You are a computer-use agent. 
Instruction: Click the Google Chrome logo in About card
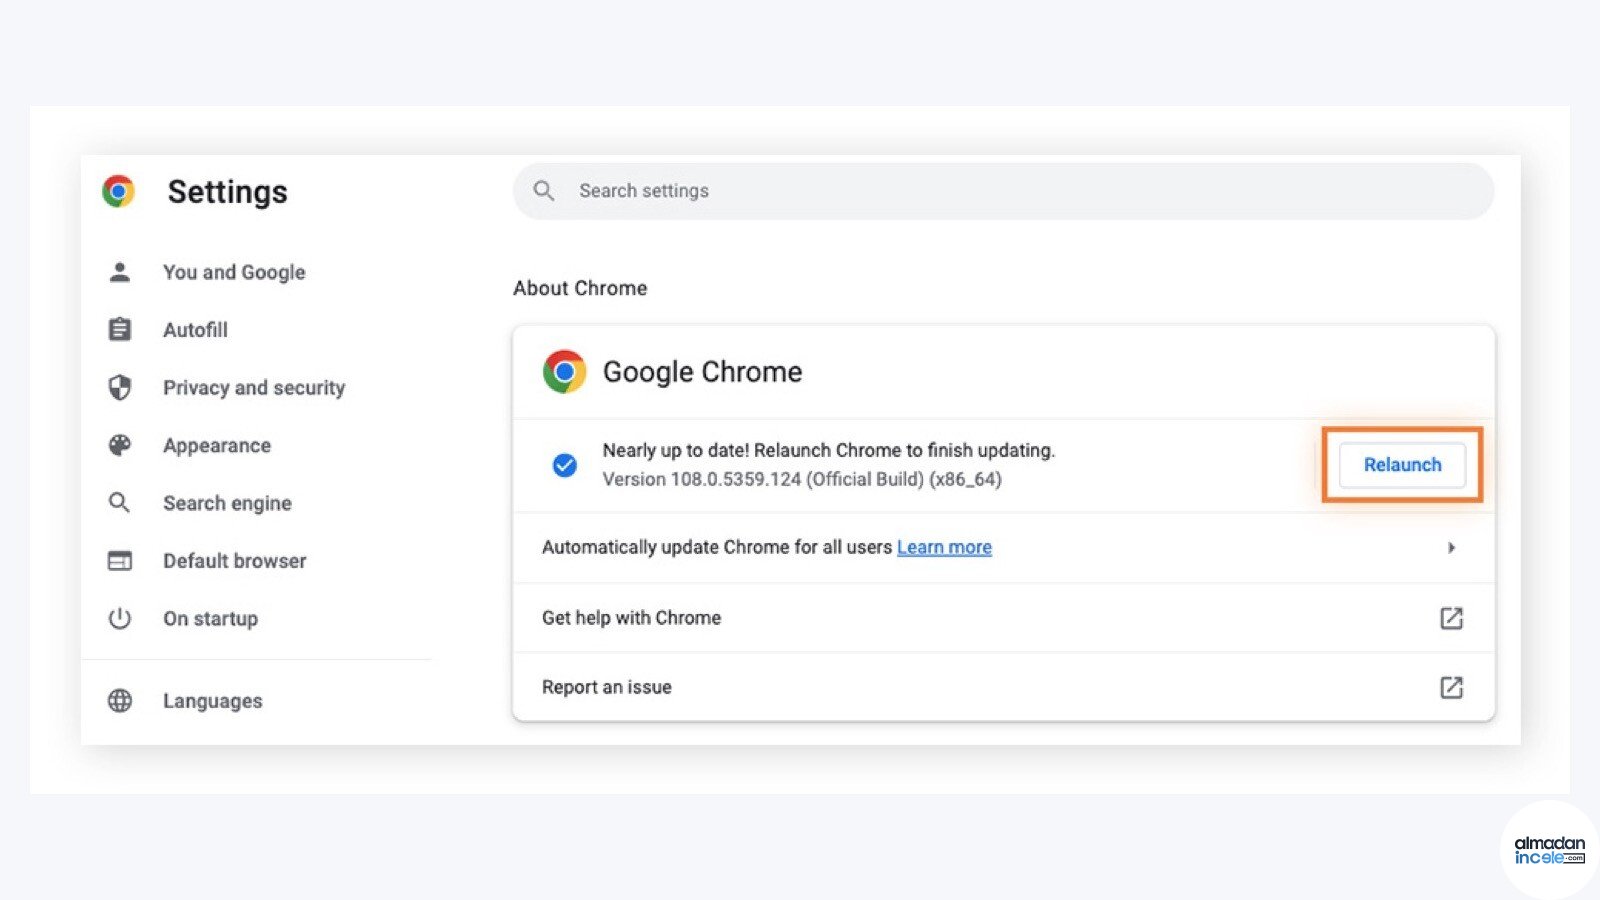pyautogui.click(x=564, y=371)
